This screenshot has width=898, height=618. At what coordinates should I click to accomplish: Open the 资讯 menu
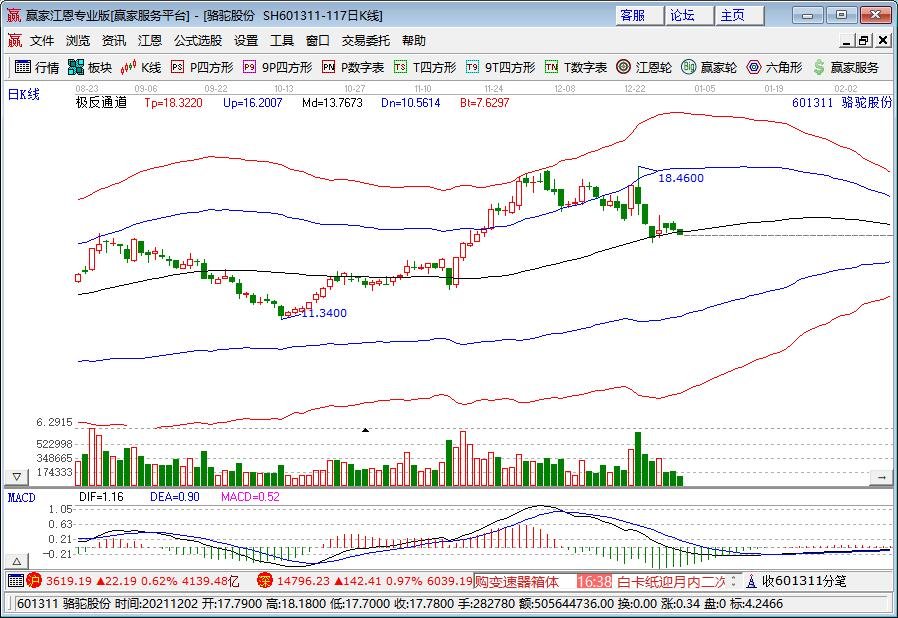114,40
